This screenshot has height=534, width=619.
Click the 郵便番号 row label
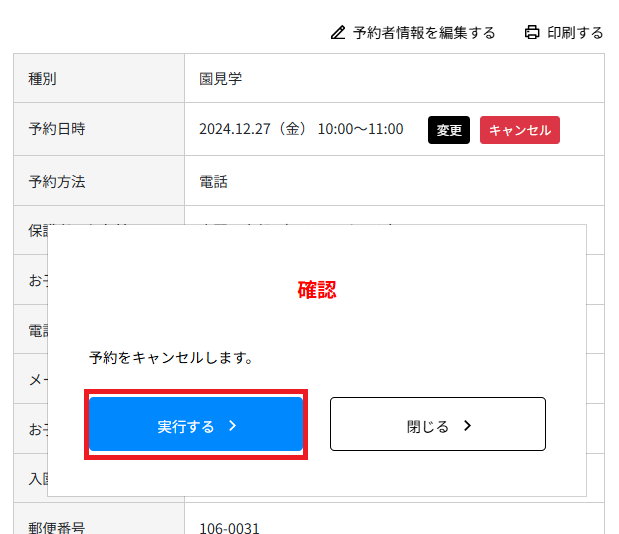tap(57, 527)
